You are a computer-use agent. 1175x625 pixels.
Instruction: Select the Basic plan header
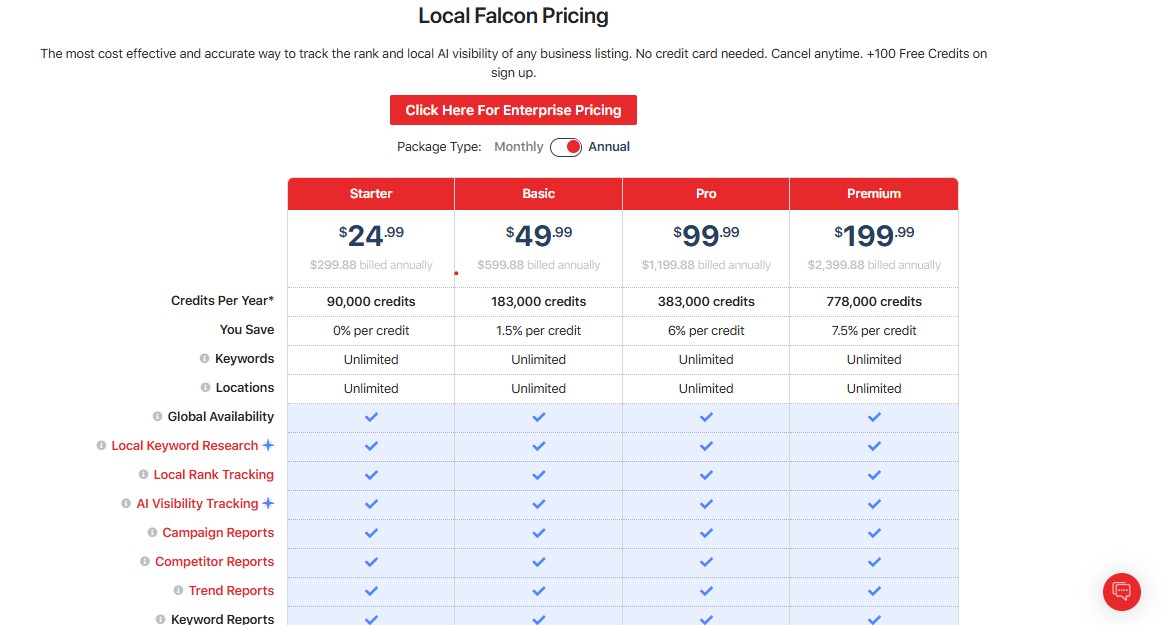point(539,193)
